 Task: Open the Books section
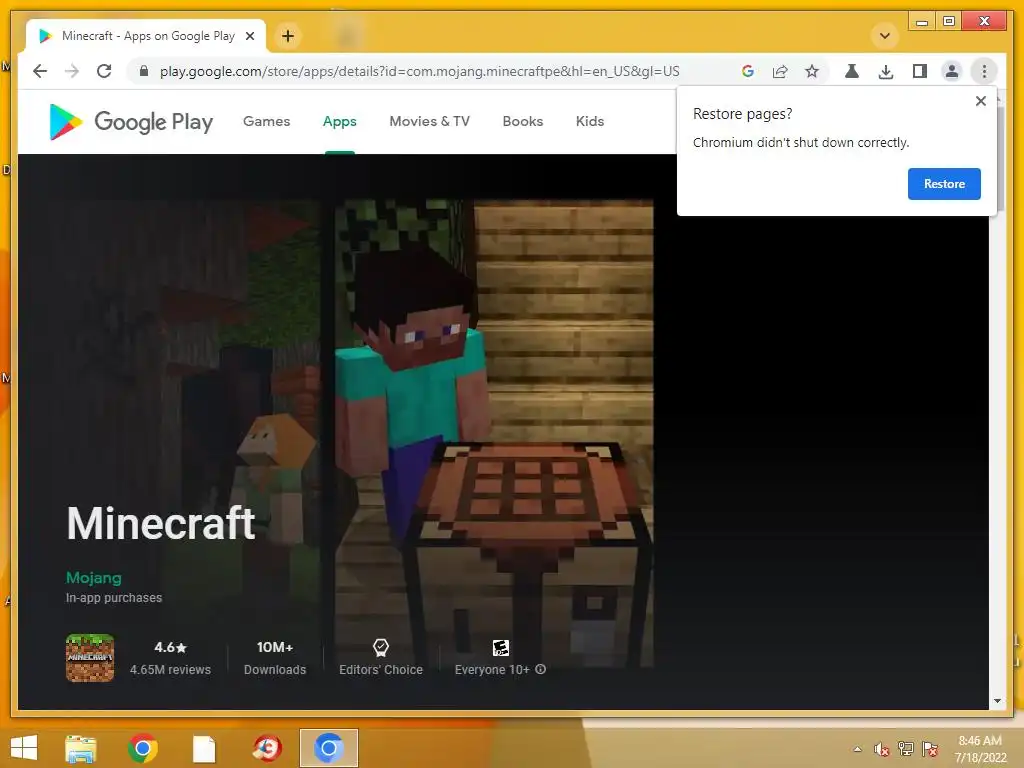[522, 121]
